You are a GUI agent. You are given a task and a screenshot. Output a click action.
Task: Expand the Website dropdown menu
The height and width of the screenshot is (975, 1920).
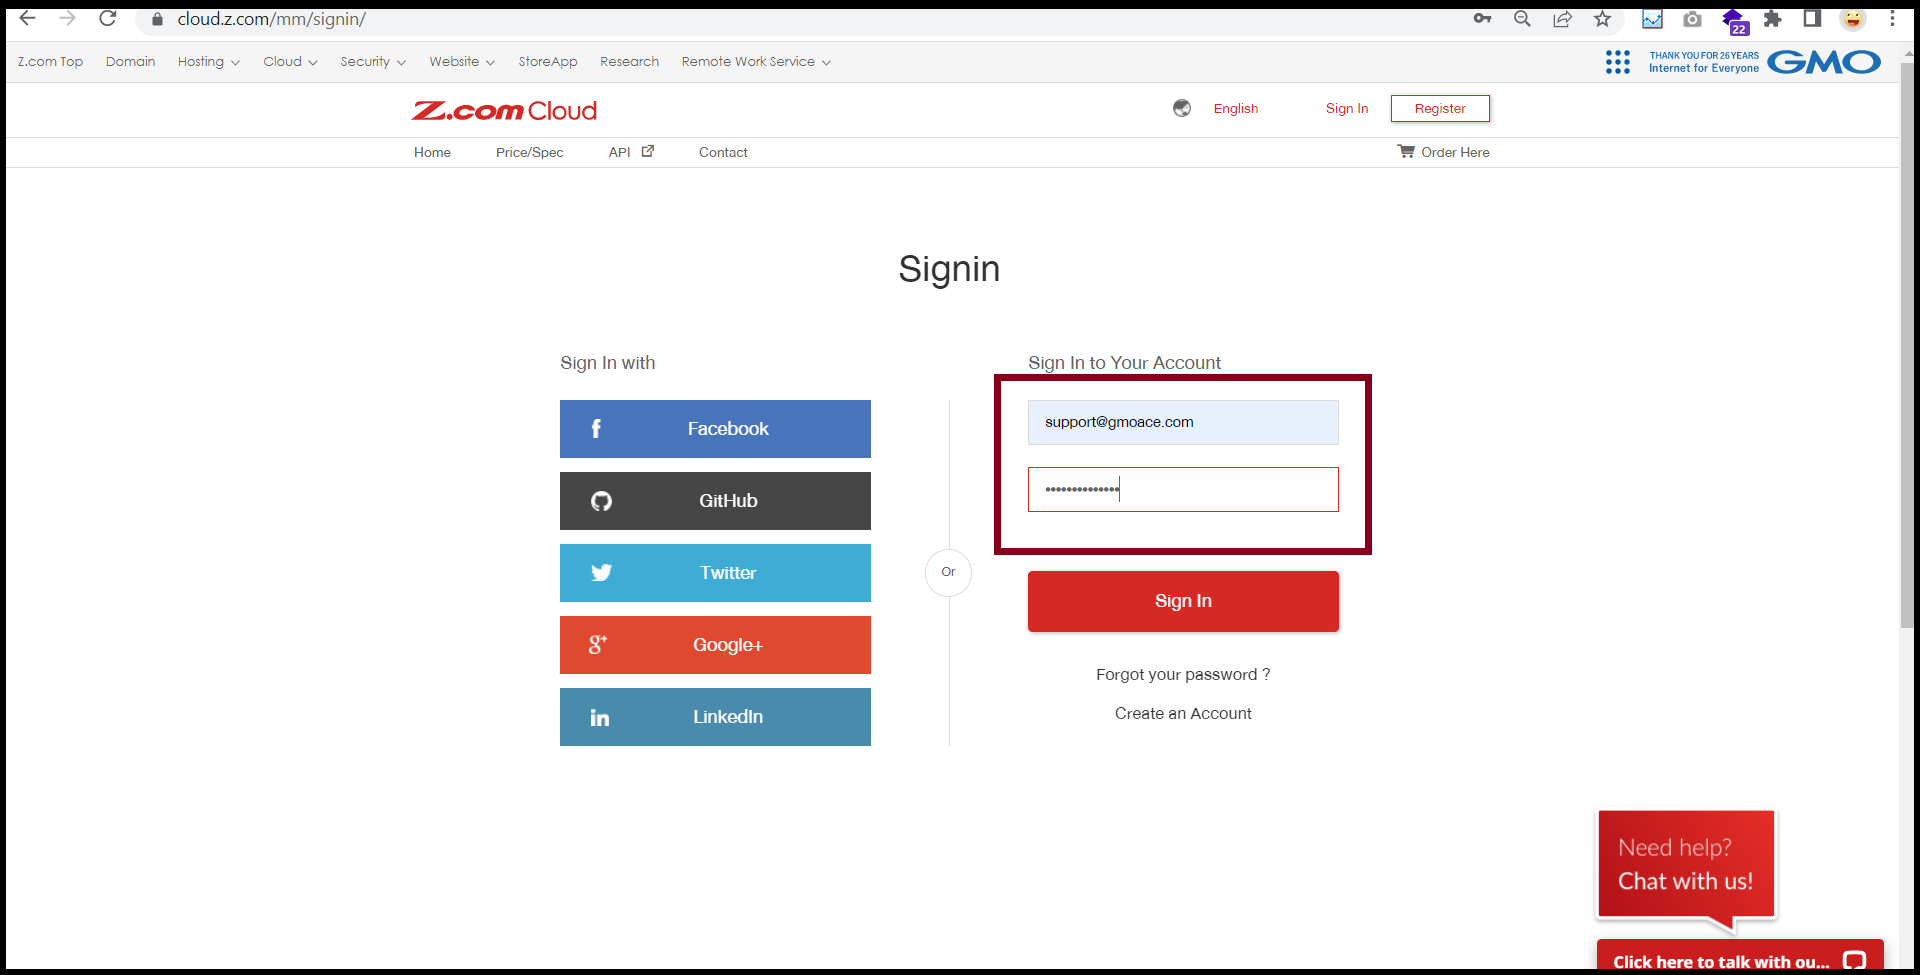462,62
